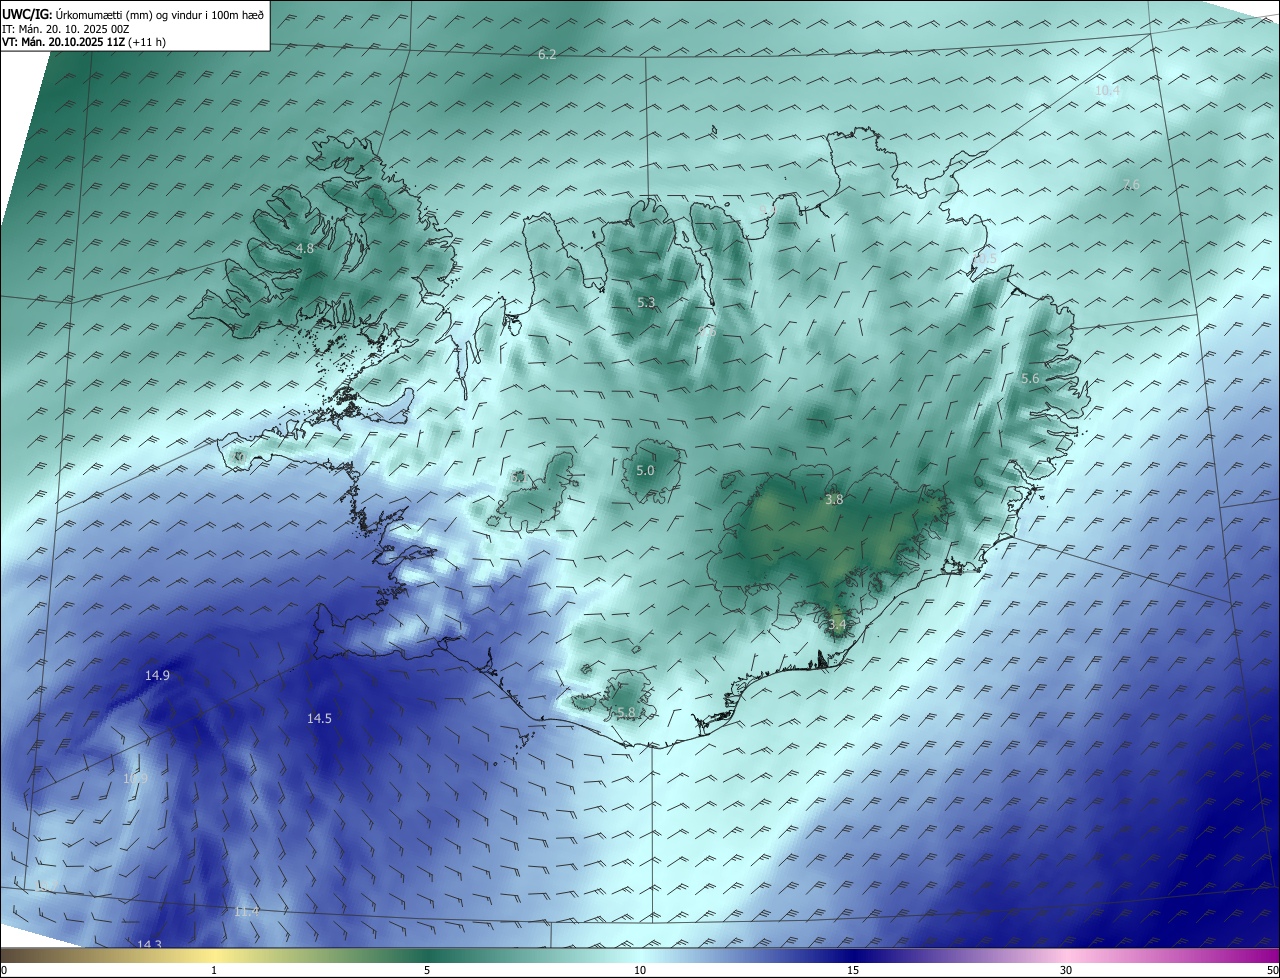Click the faint 10.5 value label on the map
Screen dimensions: 1280x978
(985, 258)
